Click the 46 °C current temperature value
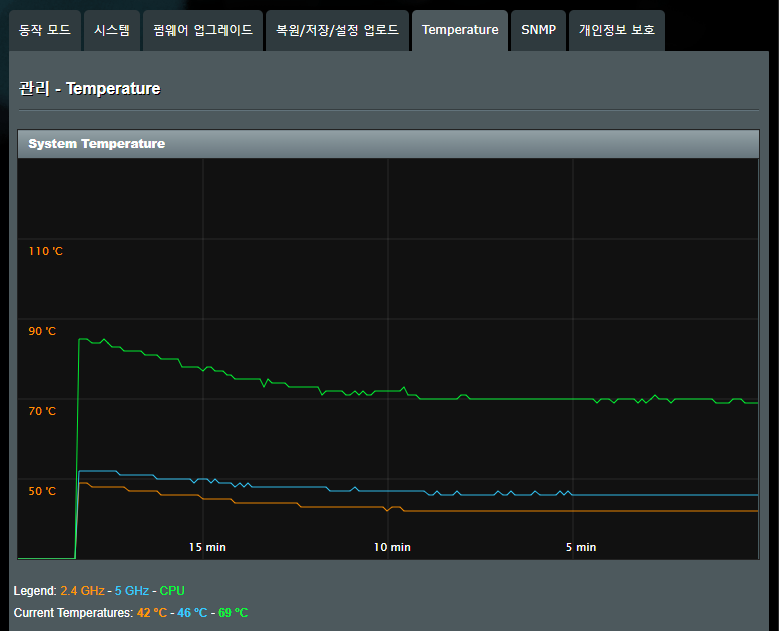Image resolution: width=779 pixels, height=631 pixels. tap(192, 613)
